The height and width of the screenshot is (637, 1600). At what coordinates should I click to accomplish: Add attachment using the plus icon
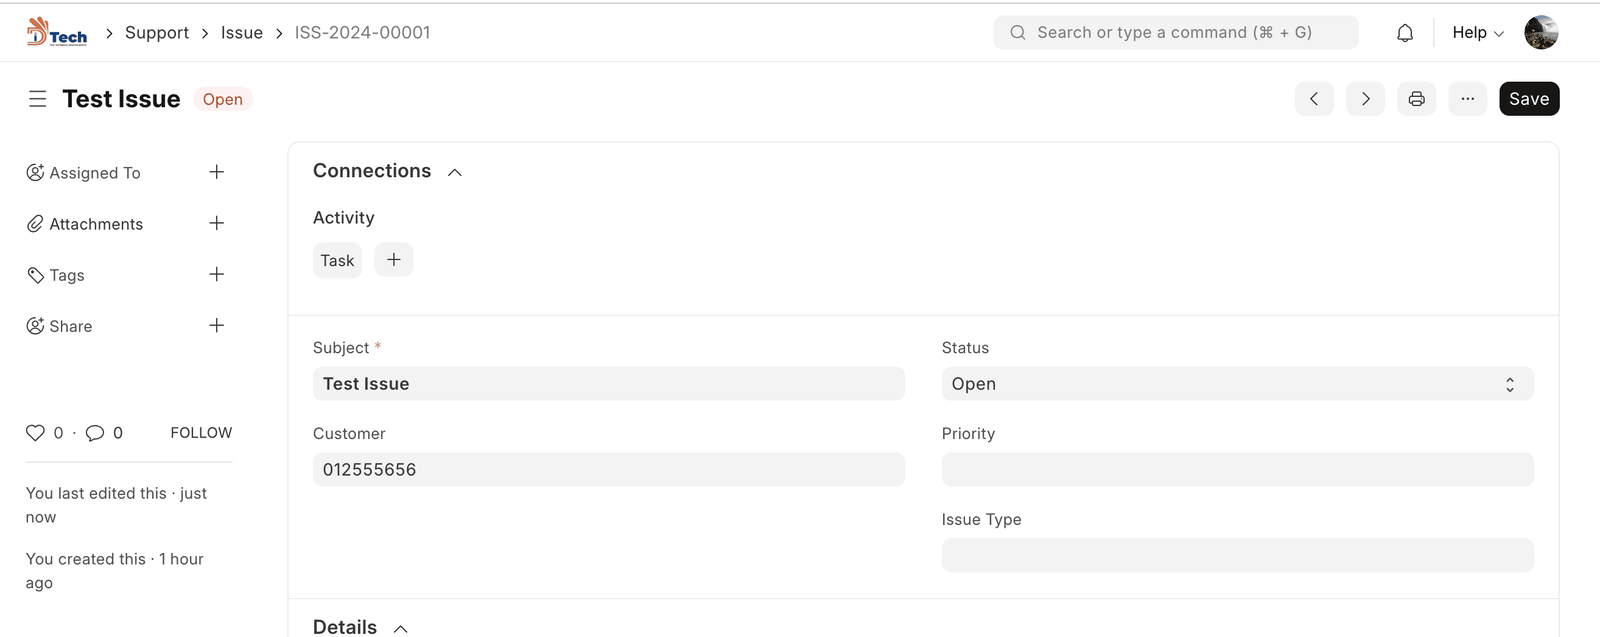click(x=216, y=223)
